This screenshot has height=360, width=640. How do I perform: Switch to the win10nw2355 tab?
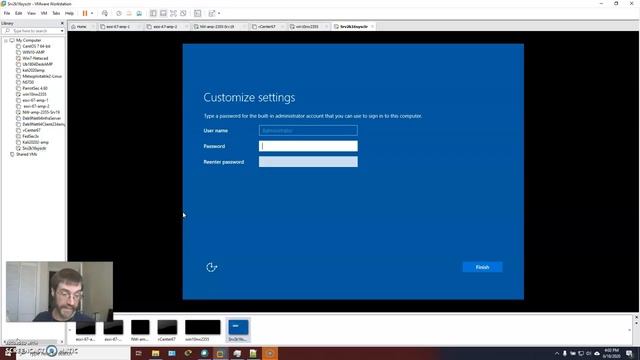click(307, 27)
